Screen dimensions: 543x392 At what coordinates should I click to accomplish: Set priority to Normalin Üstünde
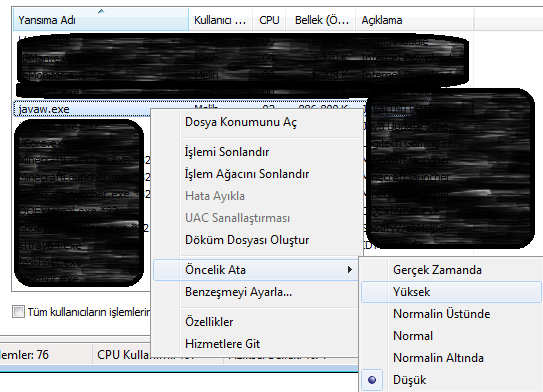pyautogui.click(x=451, y=314)
